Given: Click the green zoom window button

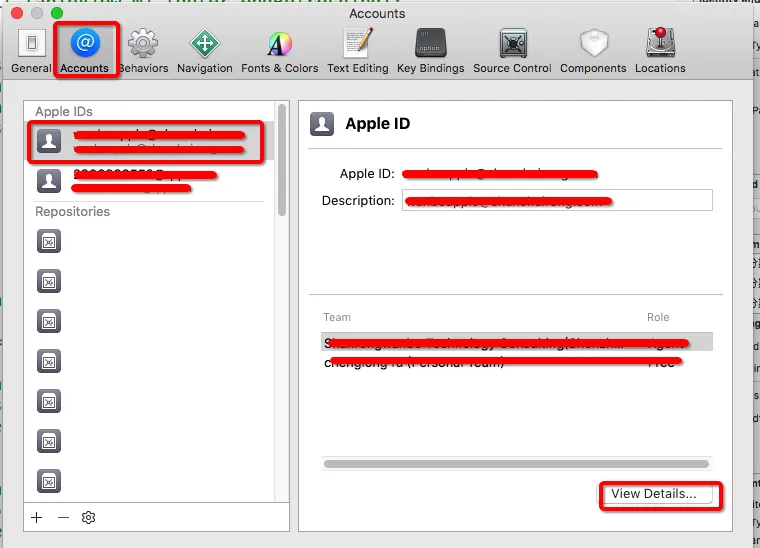Looking at the screenshot, I should 57,13.
